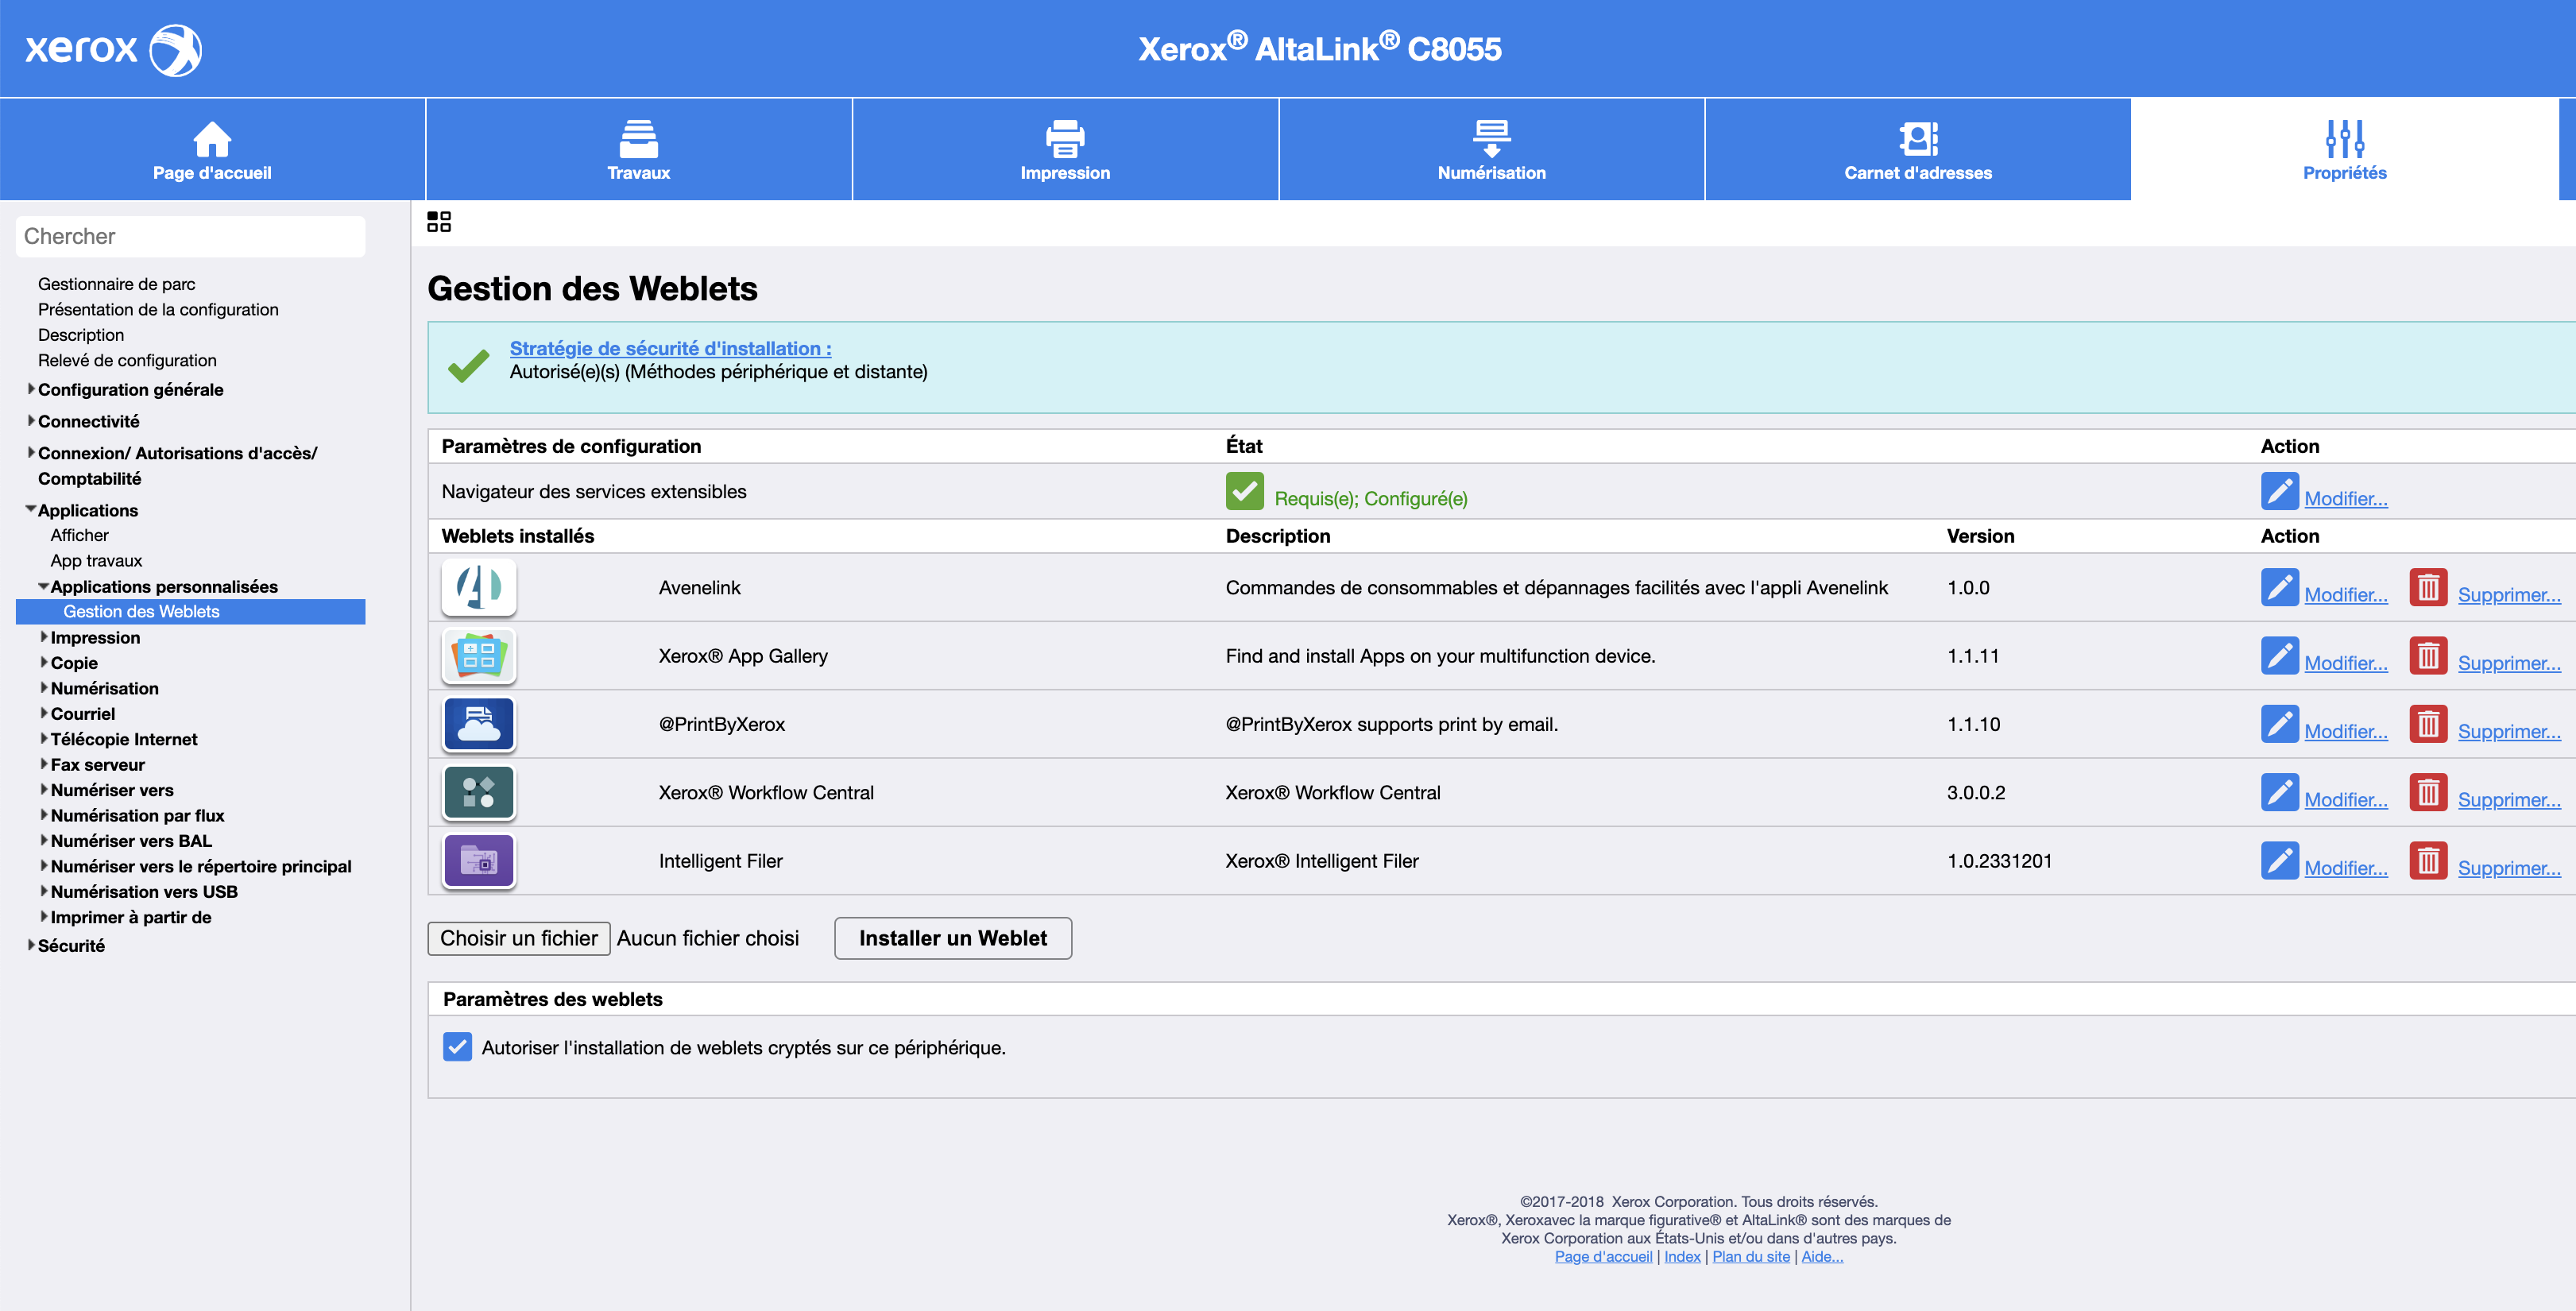Toggle the encrypted weblets installation checkbox
This screenshot has width=2576, height=1311.
tap(457, 1046)
